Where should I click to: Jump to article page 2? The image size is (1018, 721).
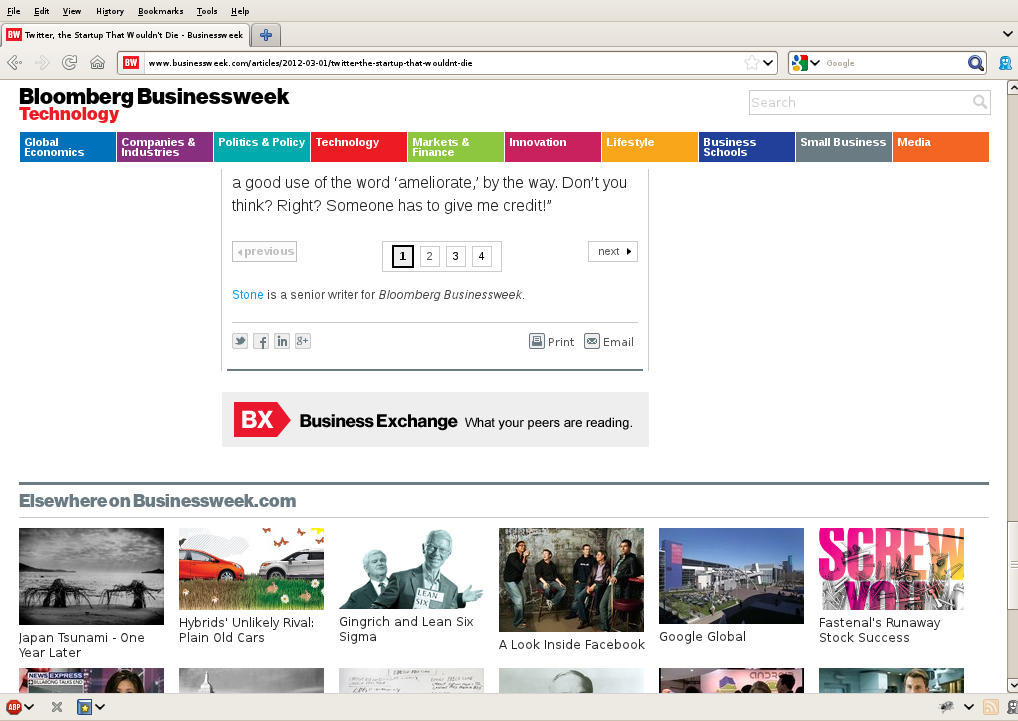click(x=429, y=256)
